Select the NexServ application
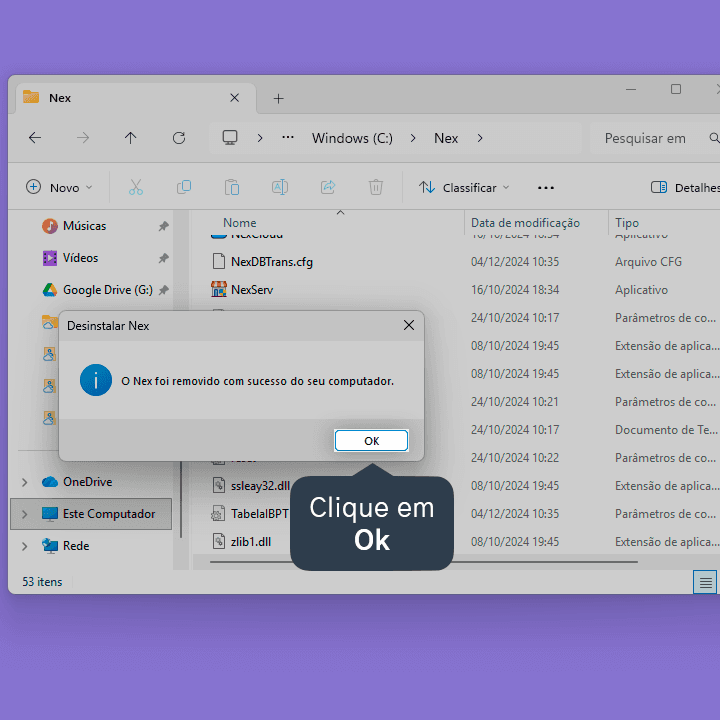 click(252, 290)
